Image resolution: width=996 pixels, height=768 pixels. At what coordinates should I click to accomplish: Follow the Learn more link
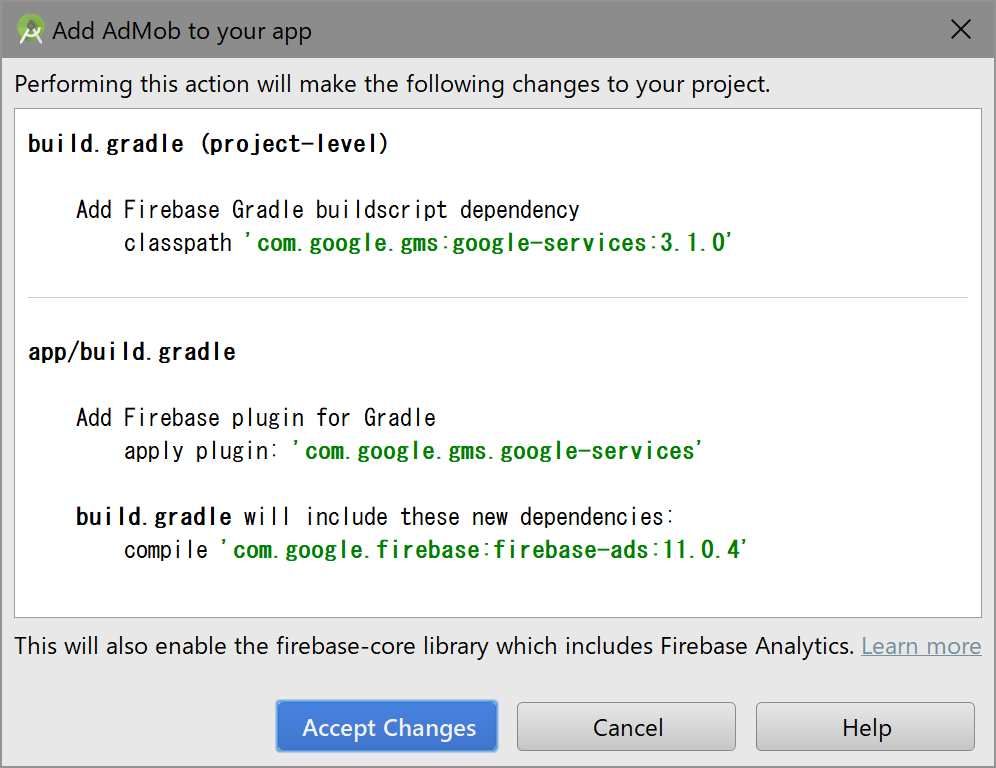coord(921,646)
